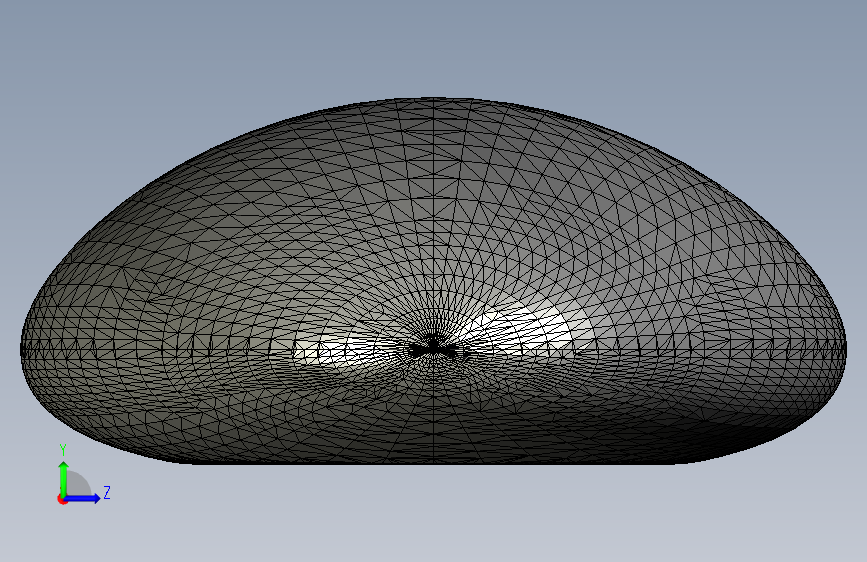
Task: Click the blue Z axis arrow of triad
Action: (83, 498)
